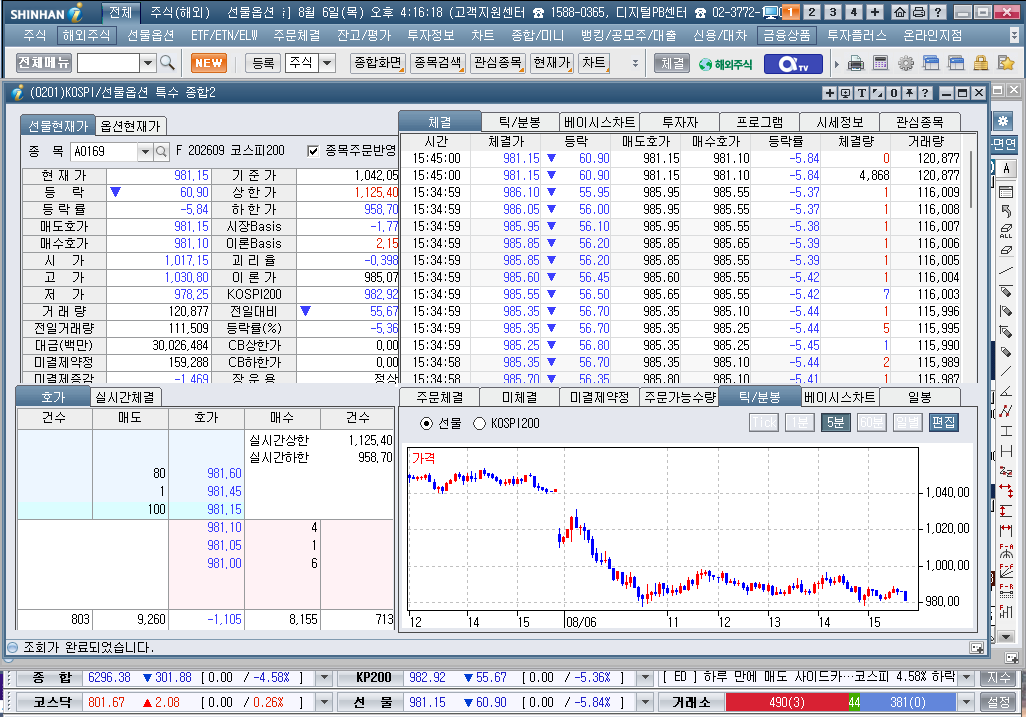Click the gear icon above chart sidebar
Viewport: 1026px width, 717px height.
coord(1002,121)
